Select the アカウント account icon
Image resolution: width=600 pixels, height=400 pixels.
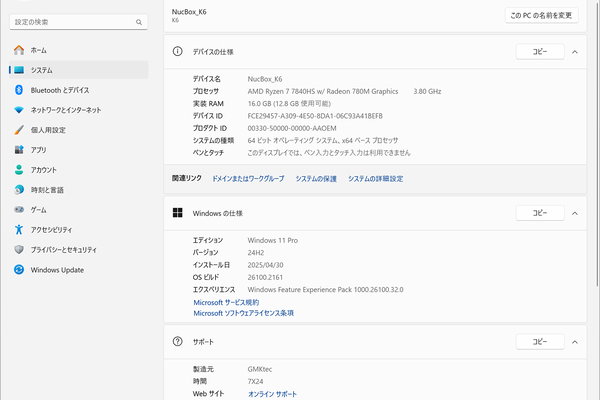[x=19, y=170]
